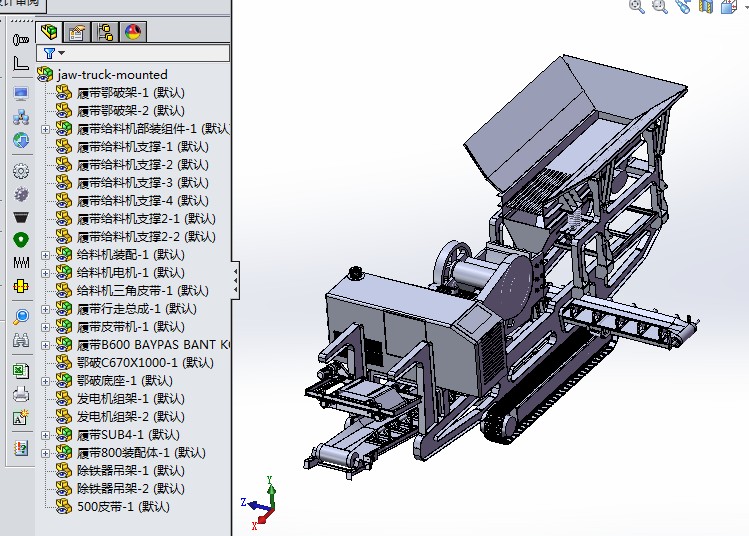The image size is (749, 536).
Task: Expand the 履带行走总成-1 node
Action: tap(45, 309)
